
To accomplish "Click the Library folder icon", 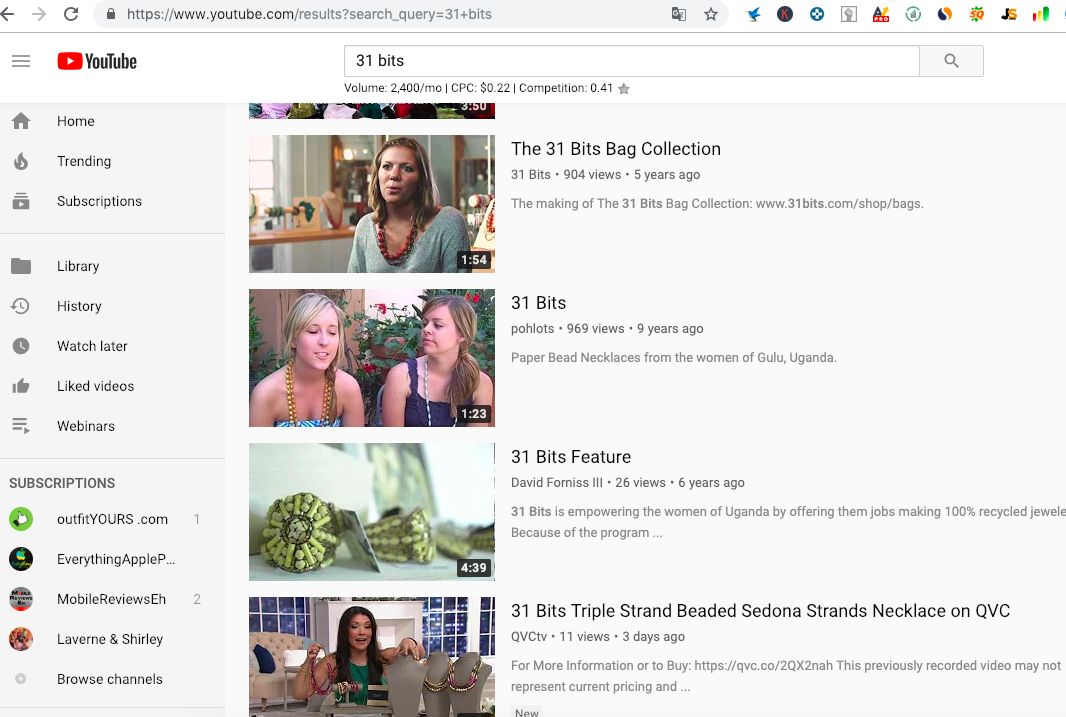I will [21, 266].
